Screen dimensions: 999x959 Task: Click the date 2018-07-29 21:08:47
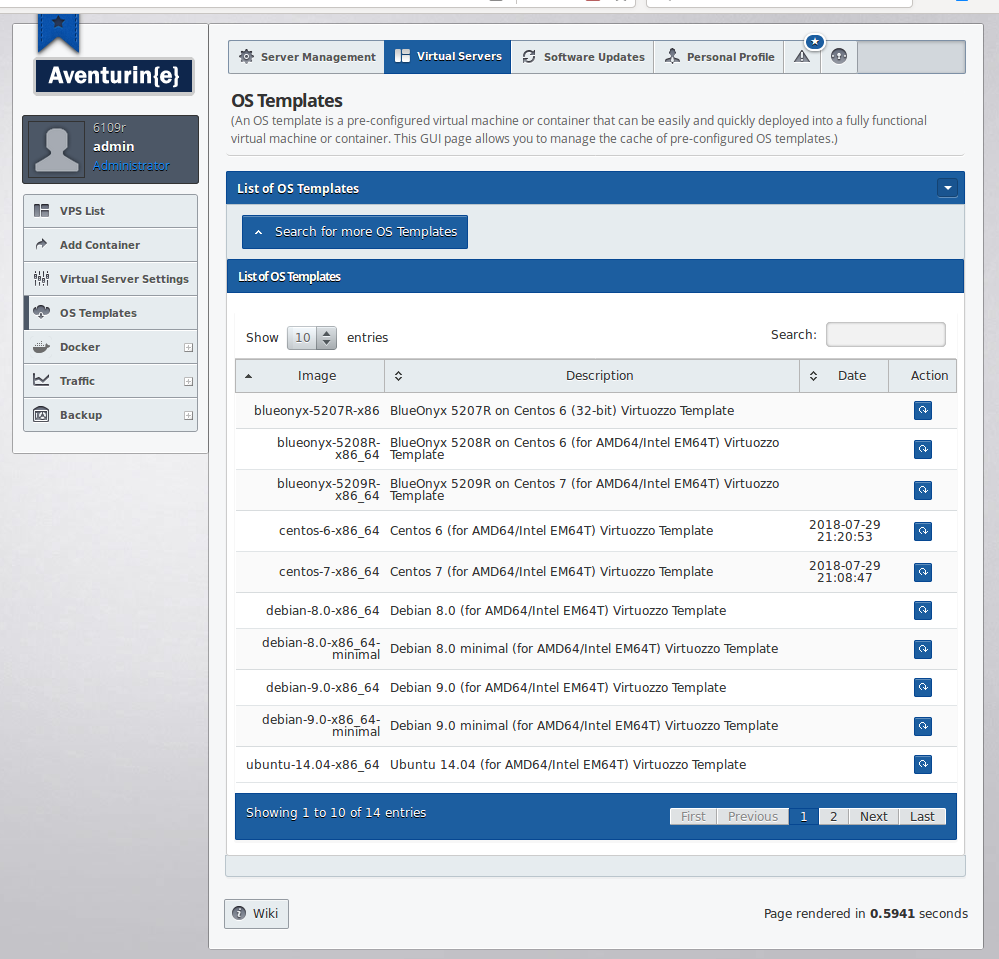click(x=845, y=572)
